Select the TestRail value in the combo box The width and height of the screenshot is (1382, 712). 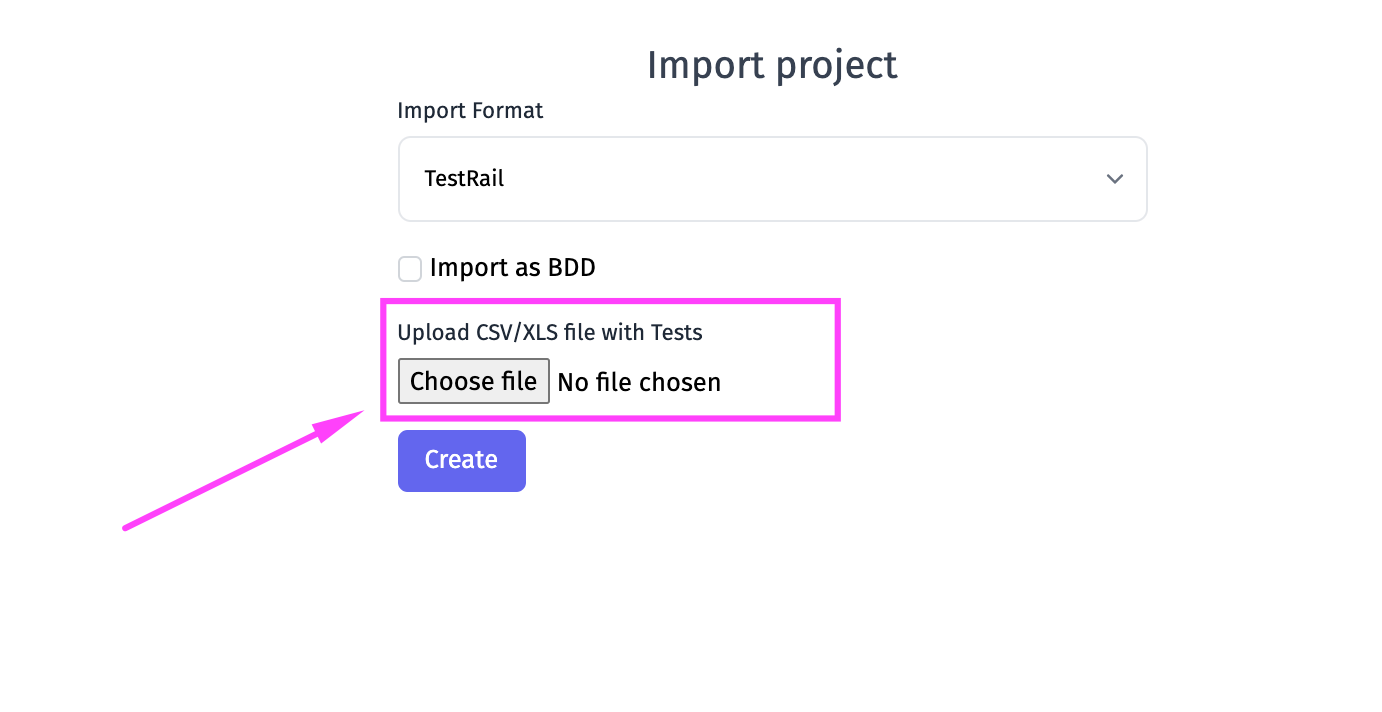tap(464, 179)
